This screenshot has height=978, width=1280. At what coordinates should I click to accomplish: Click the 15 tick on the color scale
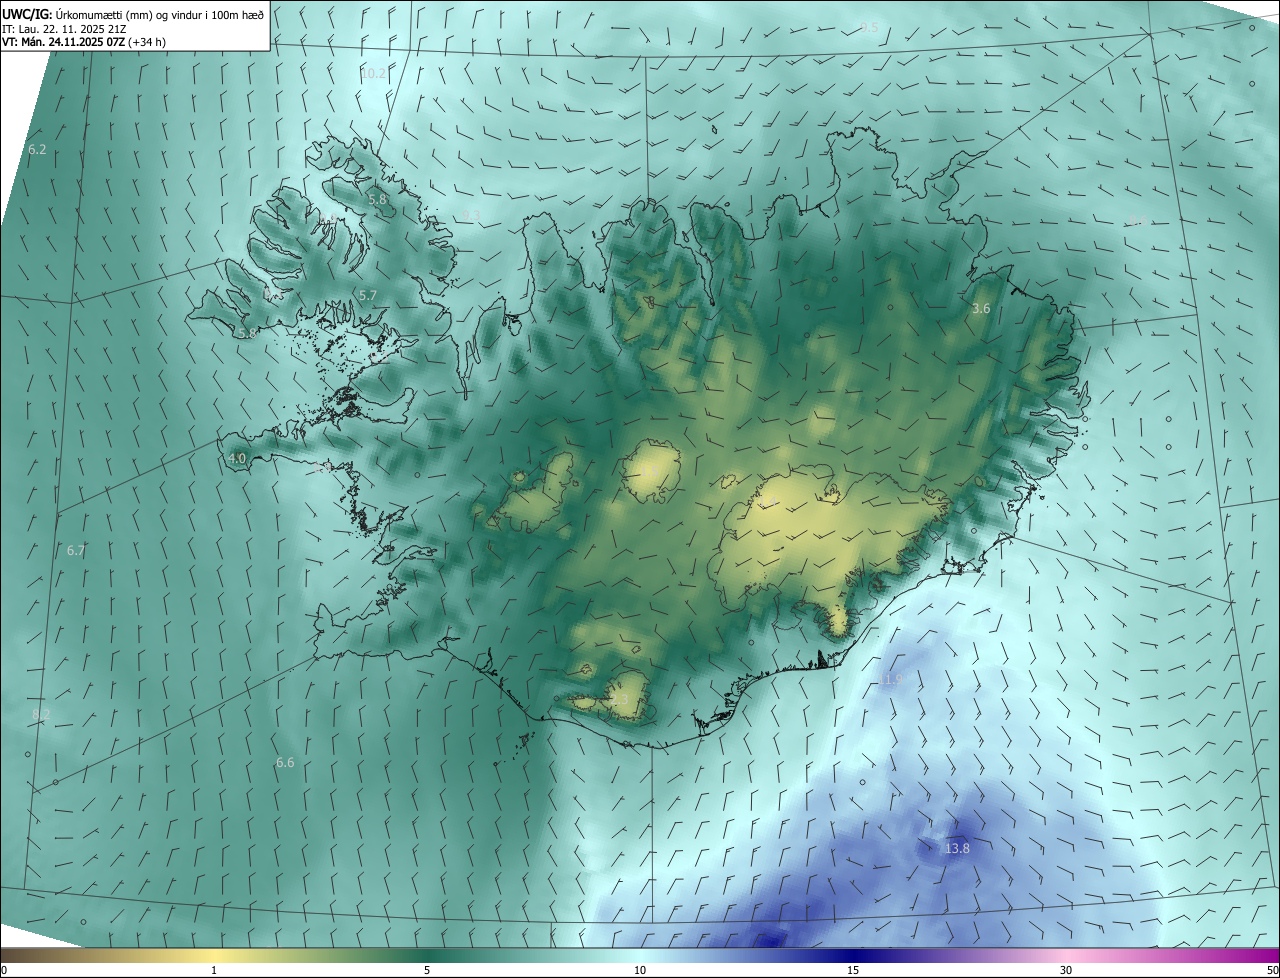tap(853, 970)
